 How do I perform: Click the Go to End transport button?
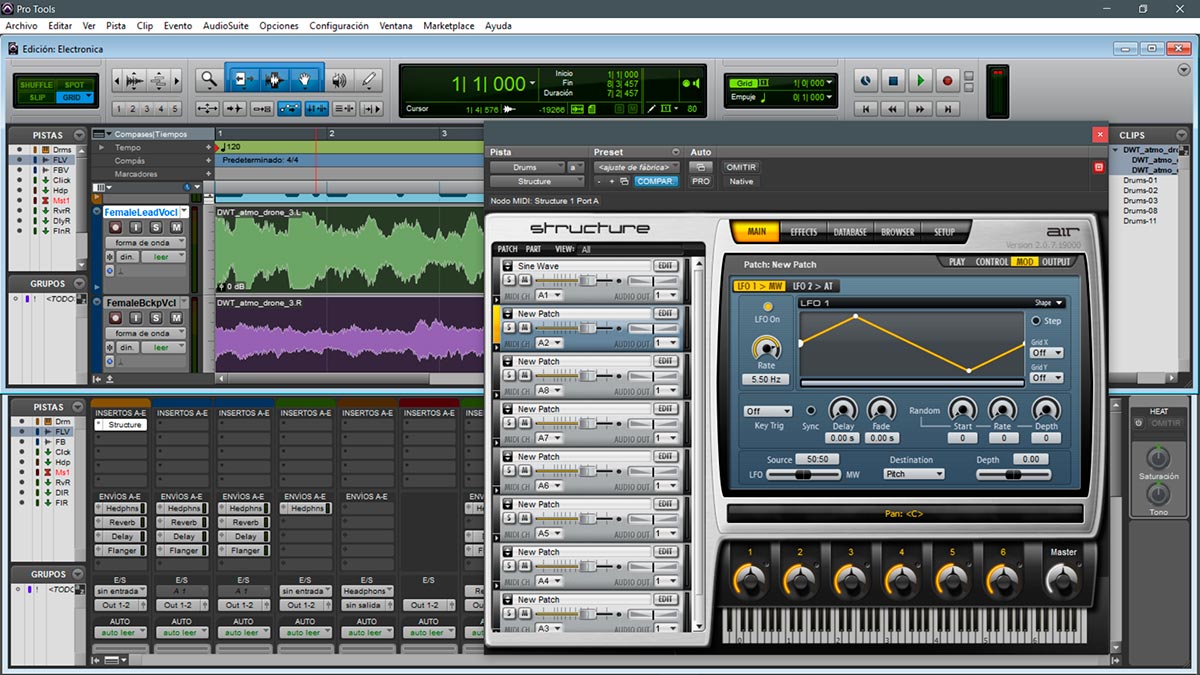tap(947, 108)
